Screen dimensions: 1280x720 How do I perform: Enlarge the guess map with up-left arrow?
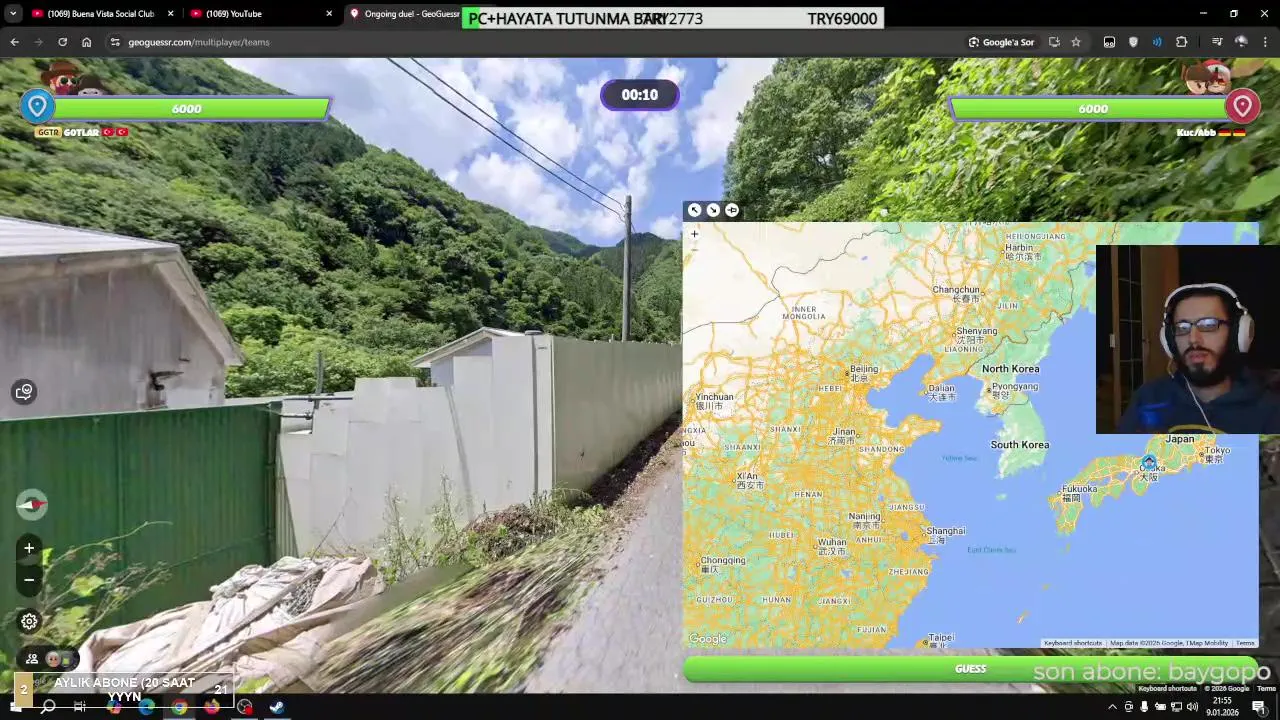tap(695, 210)
